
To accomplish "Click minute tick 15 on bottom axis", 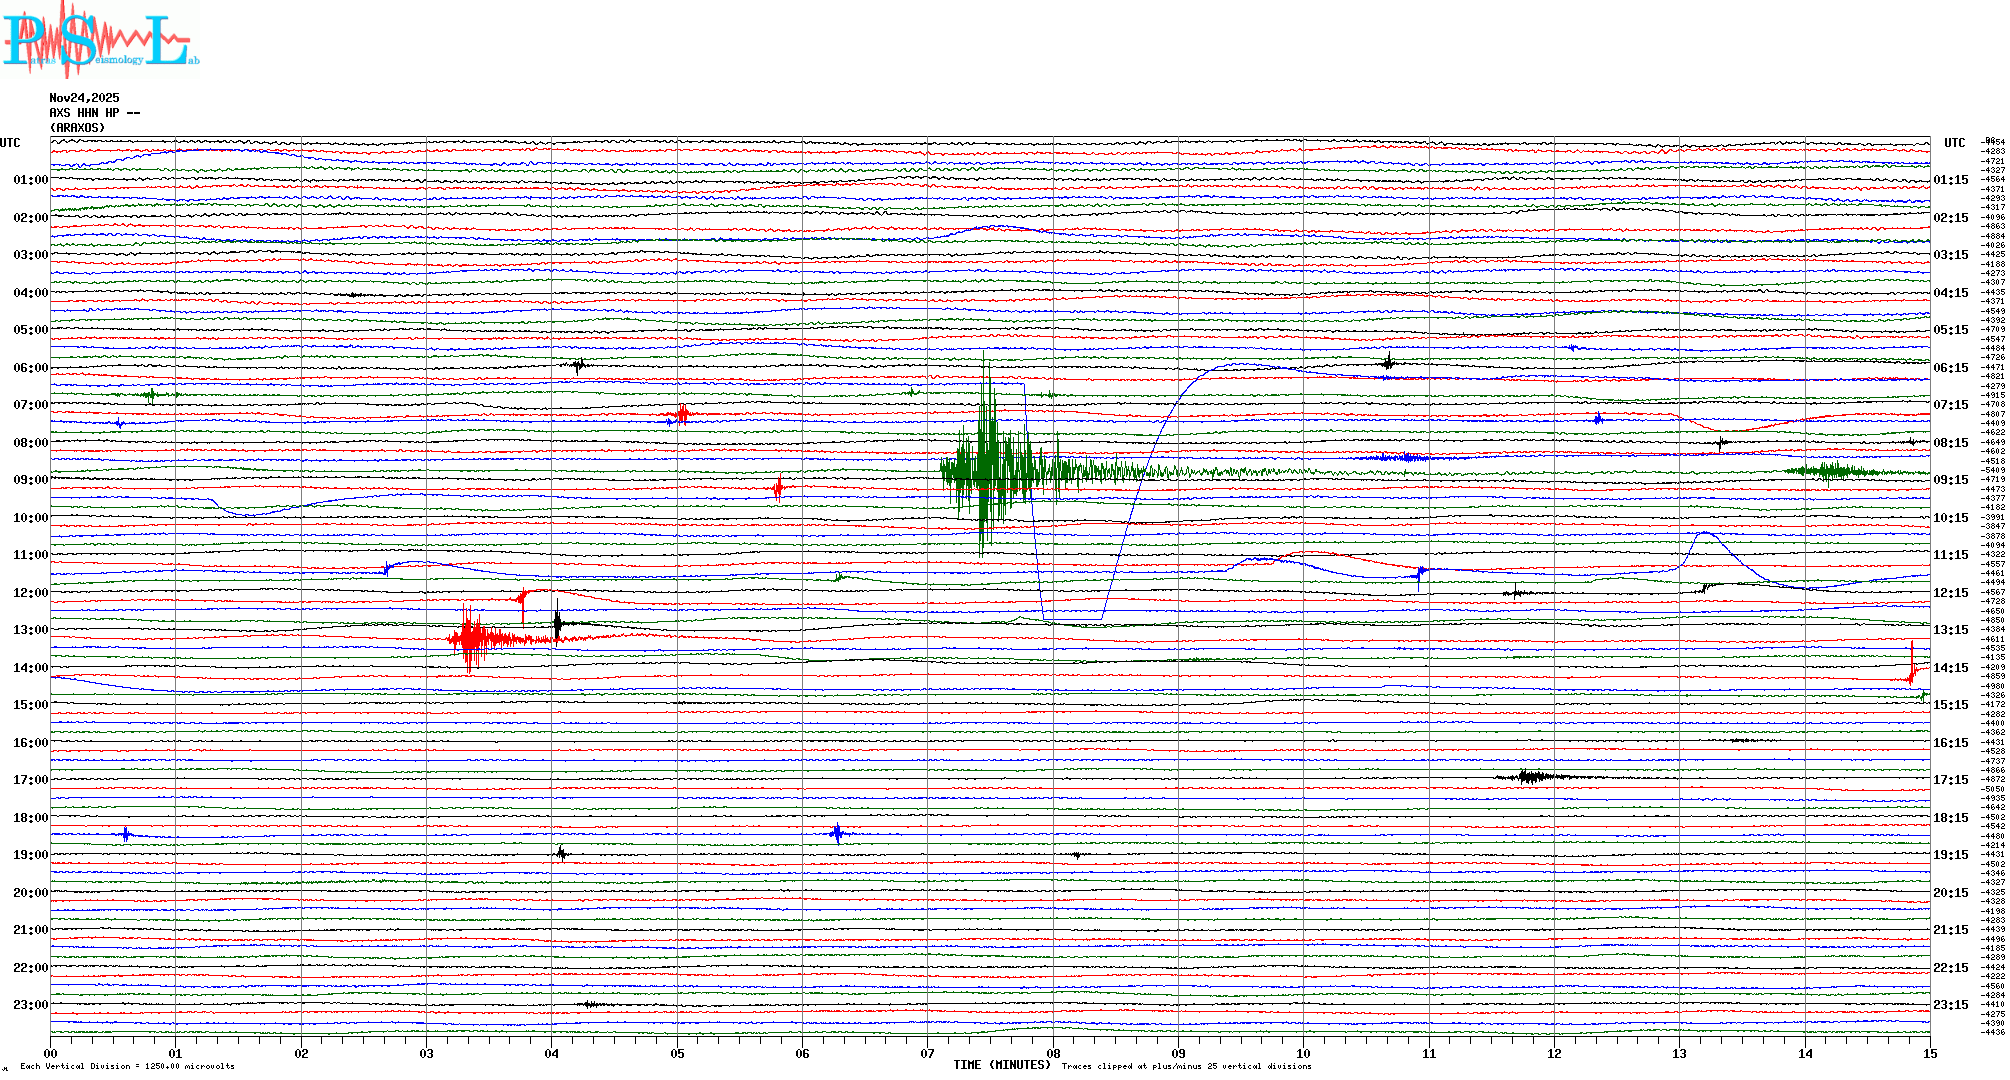I will coord(1929,1053).
